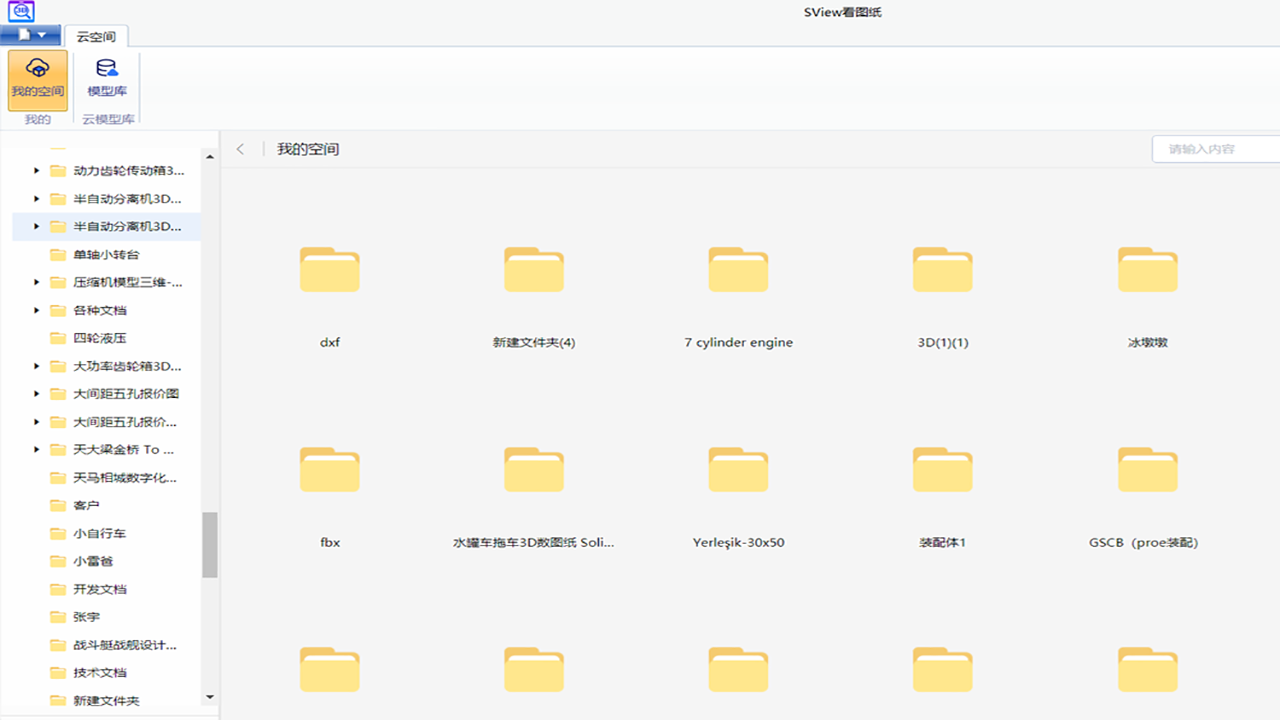
Task: Click the SView app icon top-left
Action: coord(22,11)
